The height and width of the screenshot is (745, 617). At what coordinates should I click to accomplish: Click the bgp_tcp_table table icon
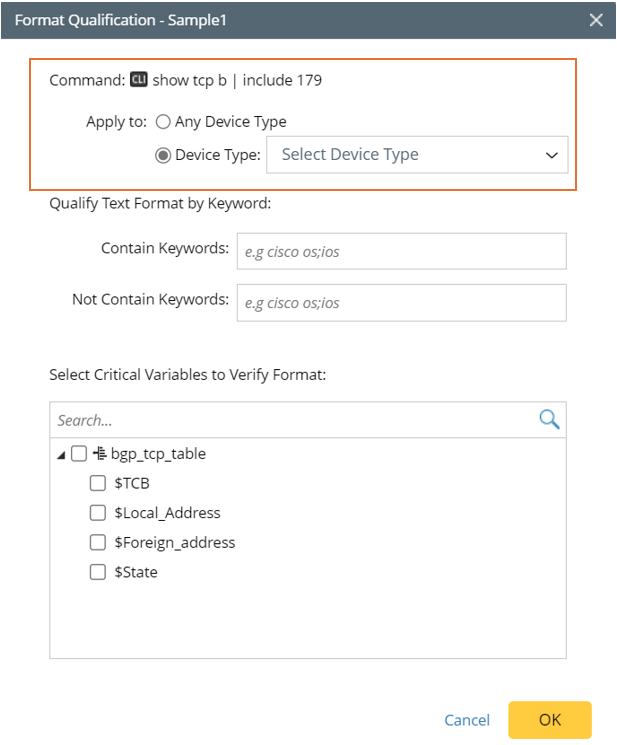pyautogui.click(x=99, y=454)
